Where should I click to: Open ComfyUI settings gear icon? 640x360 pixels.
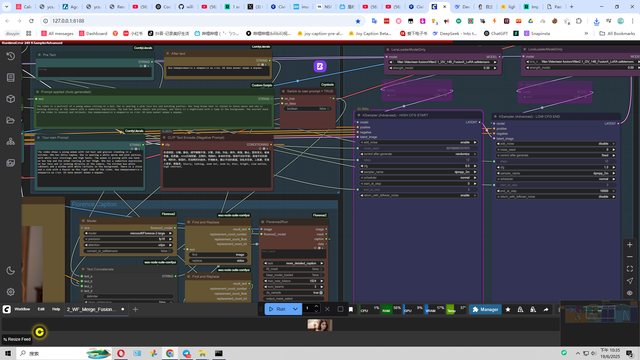click(x=11, y=292)
